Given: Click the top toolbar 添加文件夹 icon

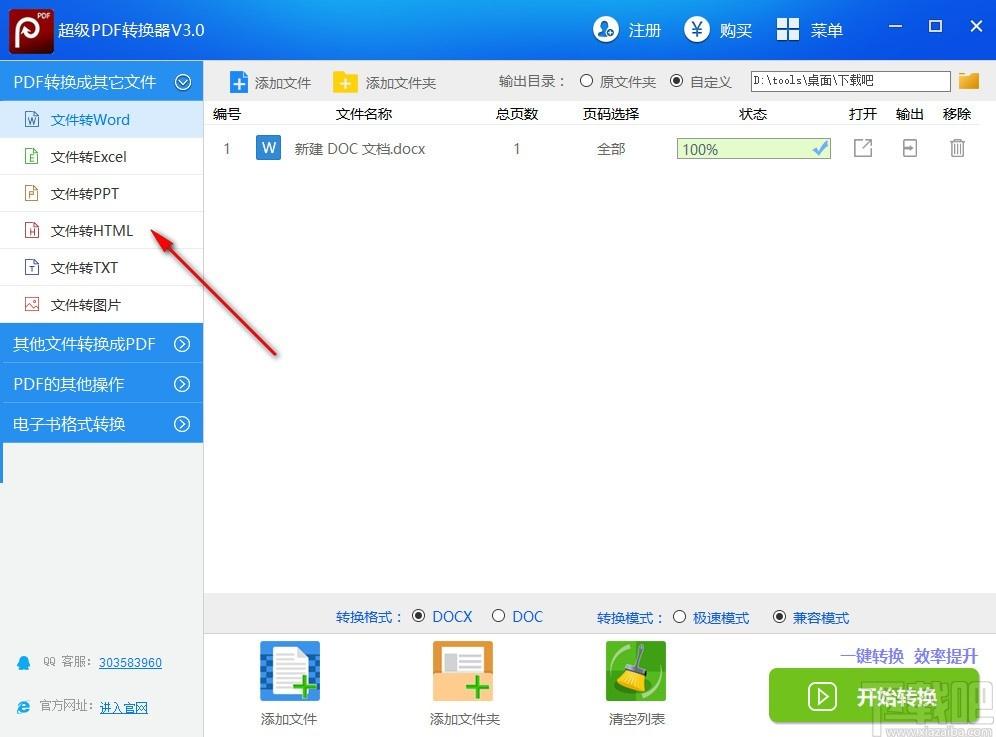Looking at the screenshot, I should click(346, 83).
